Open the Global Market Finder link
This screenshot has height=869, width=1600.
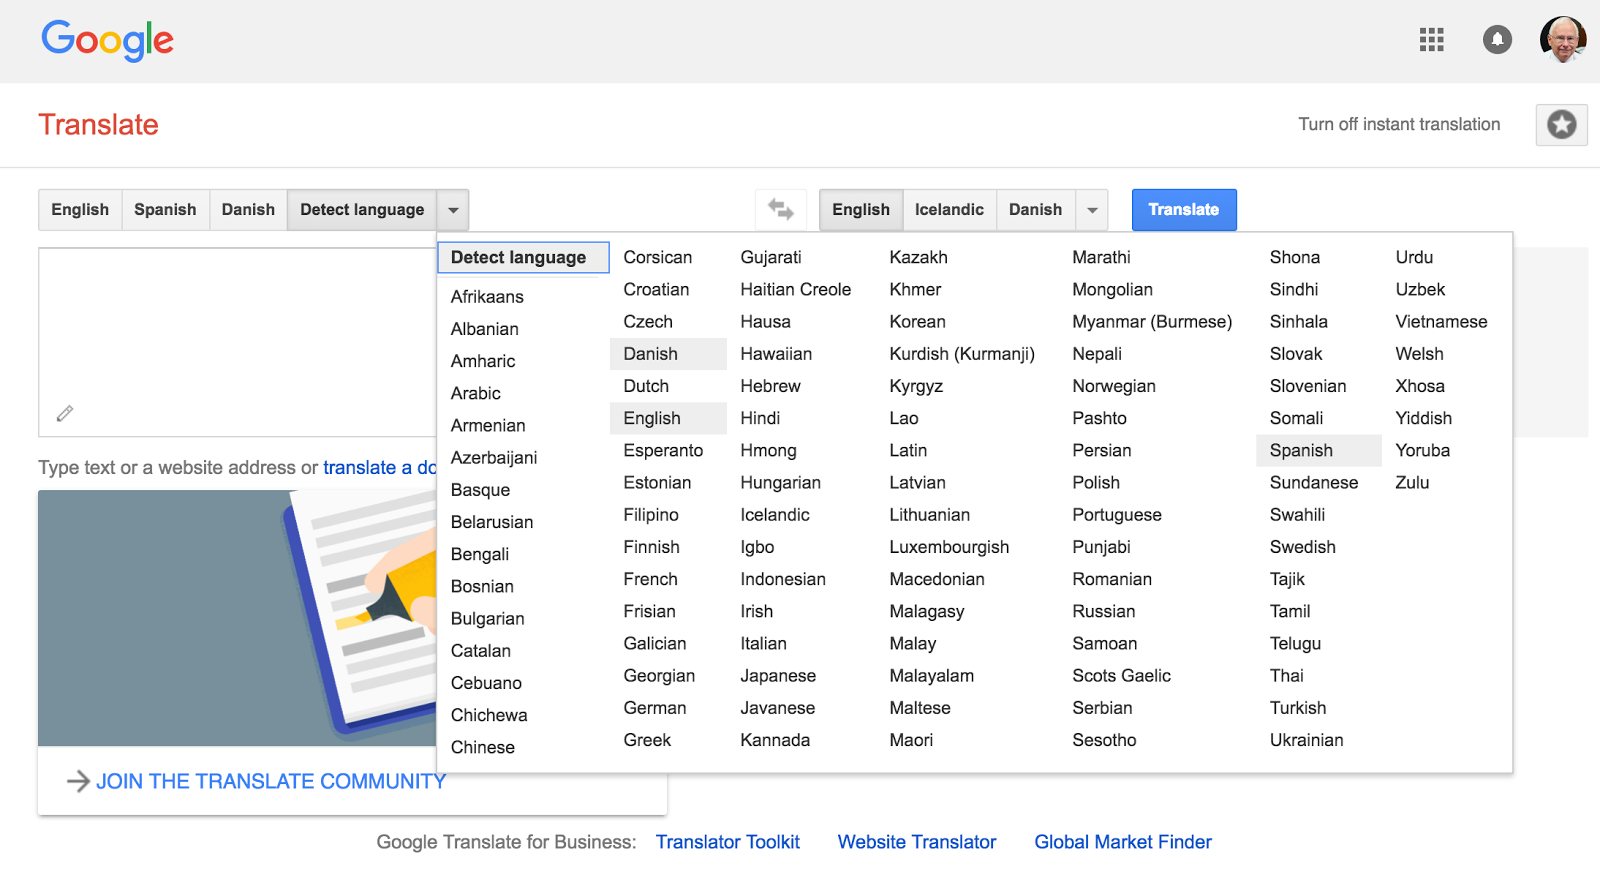click(1123, 842)
